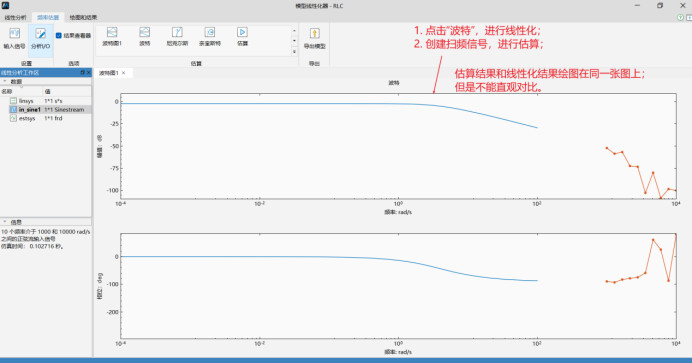The height and width of the screenshot is (363, 692).
Task: Activate the 波特图1 document tab
Action: click(x=109, y=73)
